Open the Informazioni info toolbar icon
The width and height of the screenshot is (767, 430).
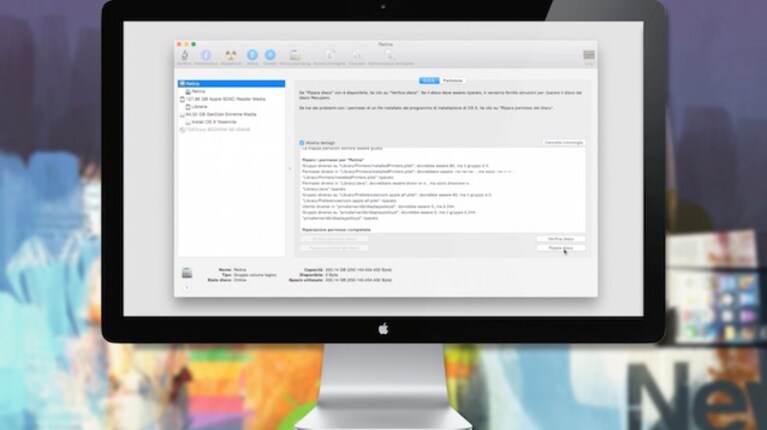coord(206,55)
